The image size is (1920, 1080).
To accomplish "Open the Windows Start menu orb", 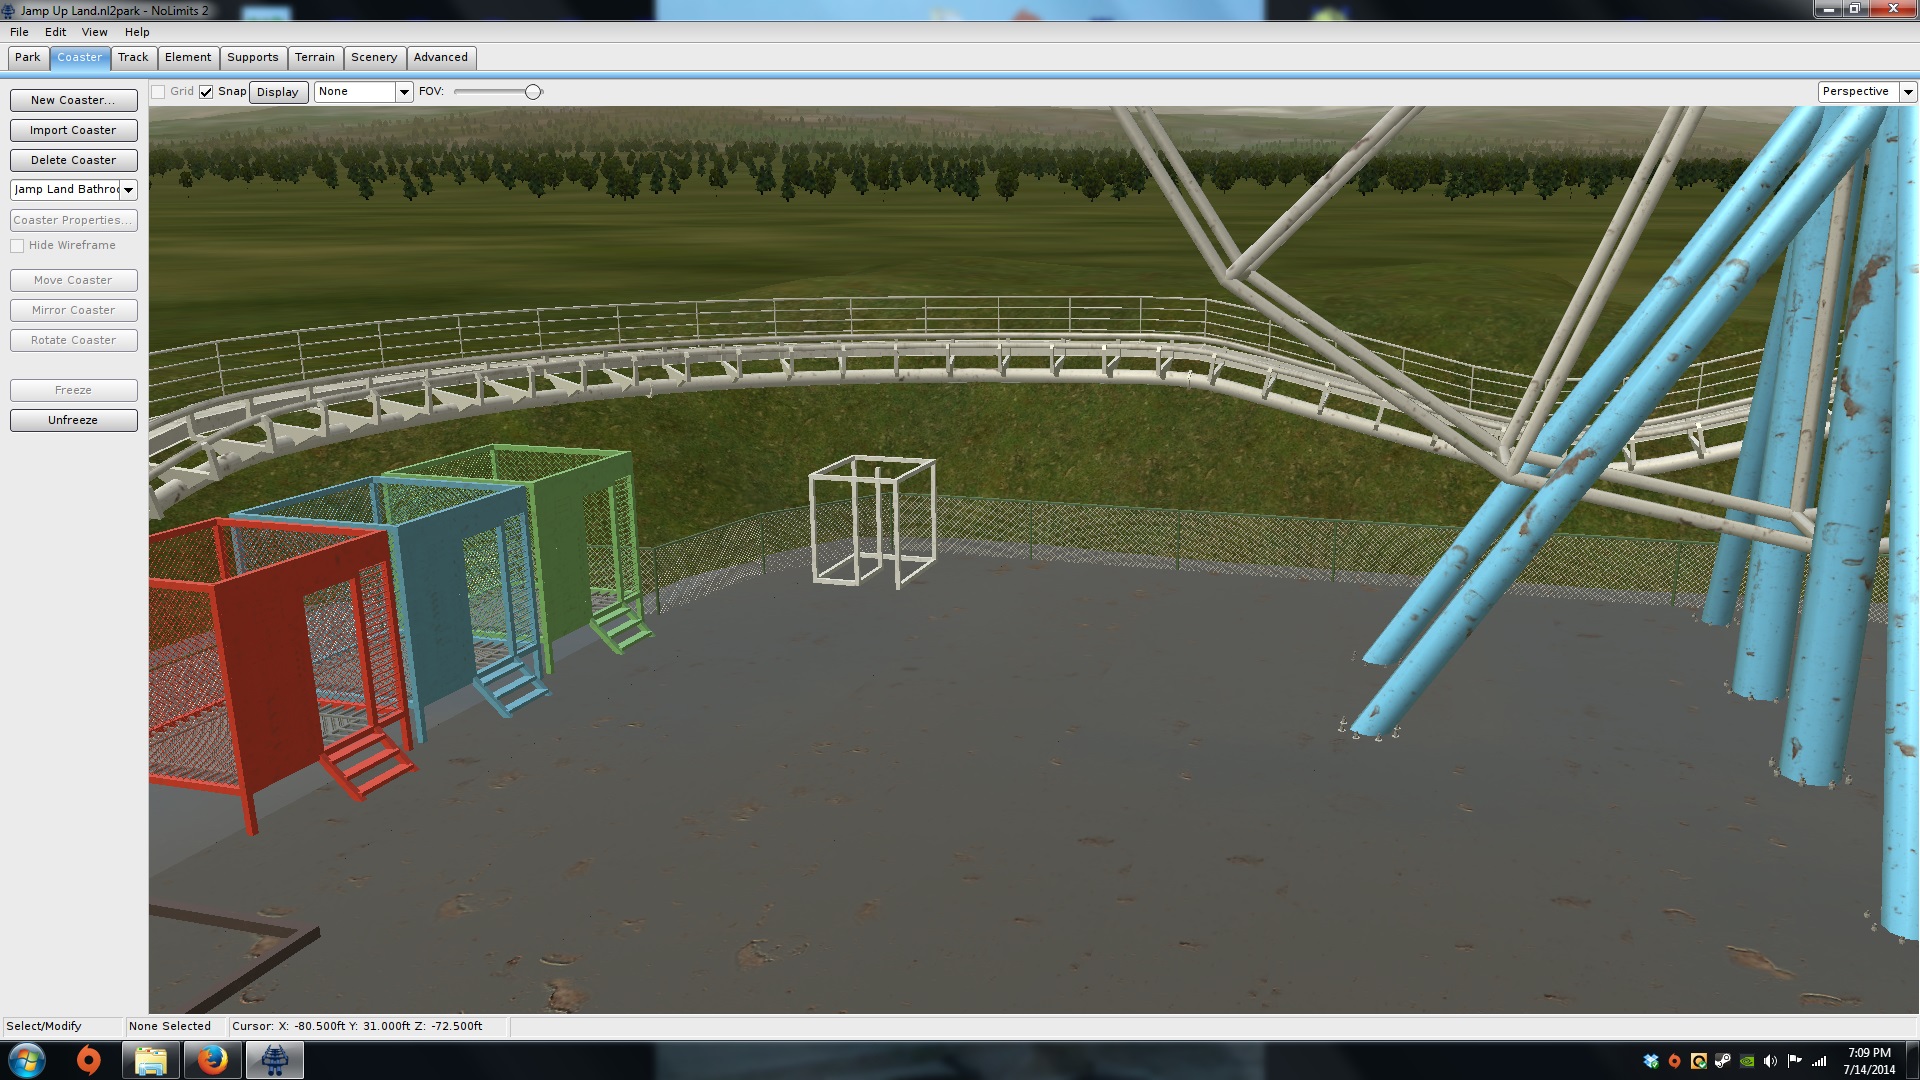I will click(x=27, y=1060).
